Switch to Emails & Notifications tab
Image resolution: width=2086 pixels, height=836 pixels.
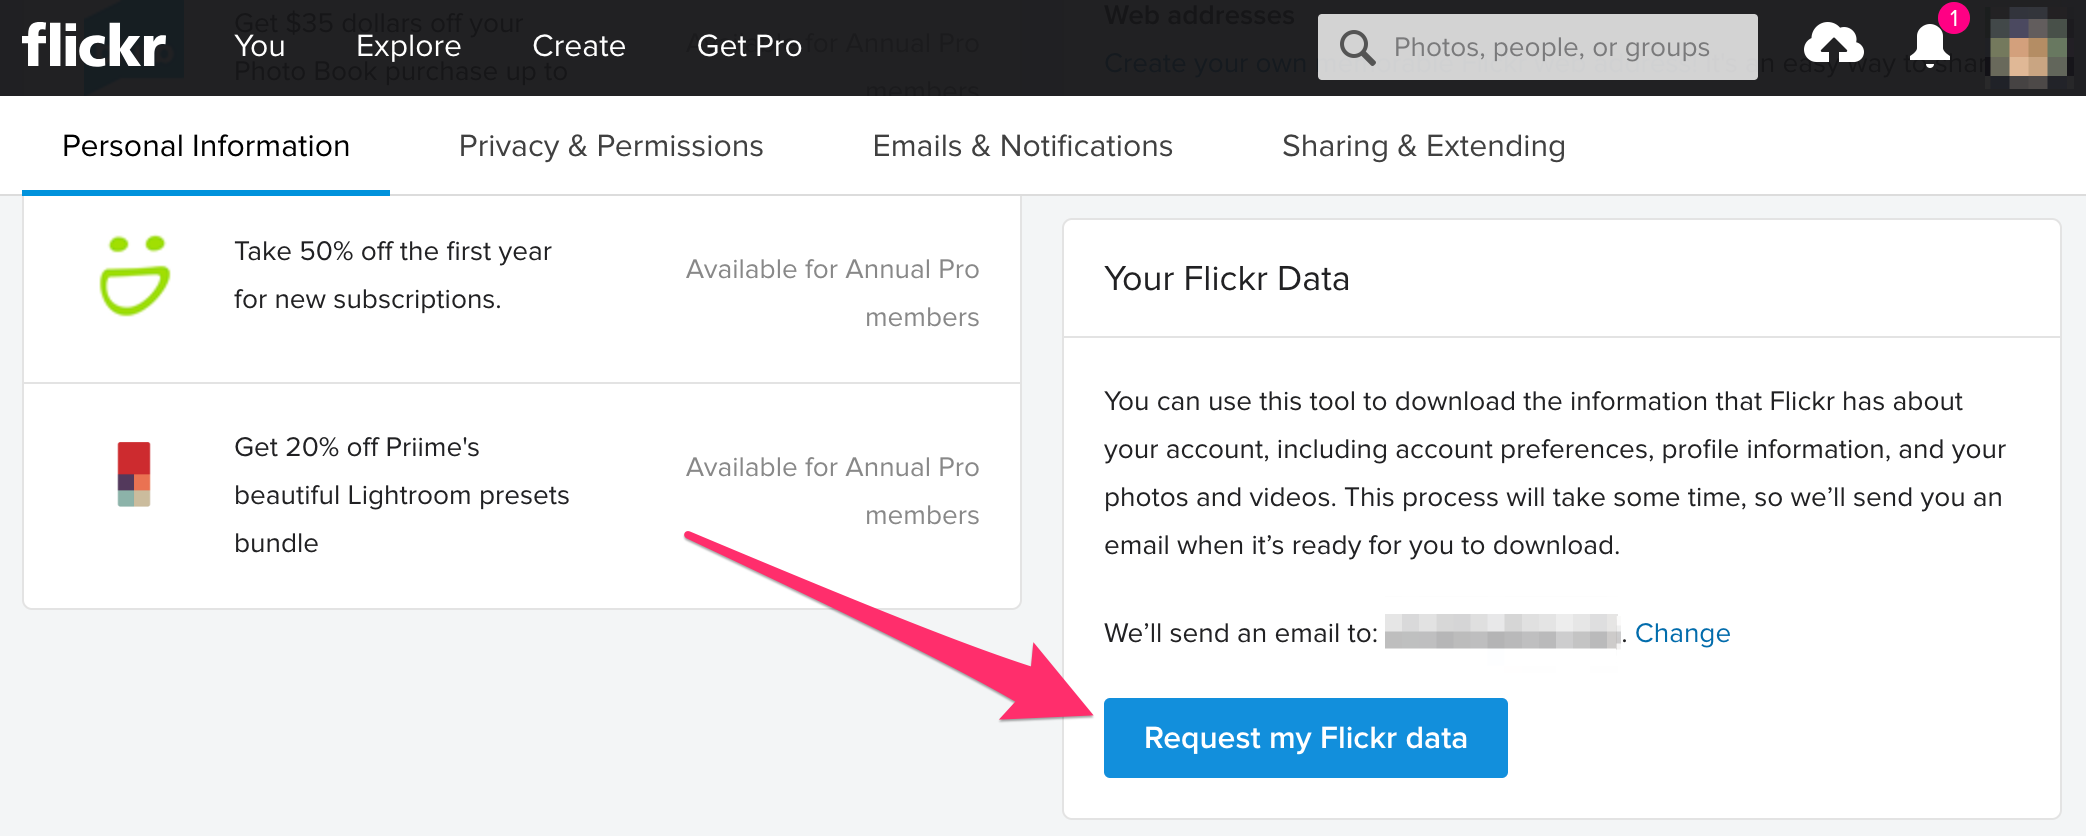click(x=1022, y=146)
